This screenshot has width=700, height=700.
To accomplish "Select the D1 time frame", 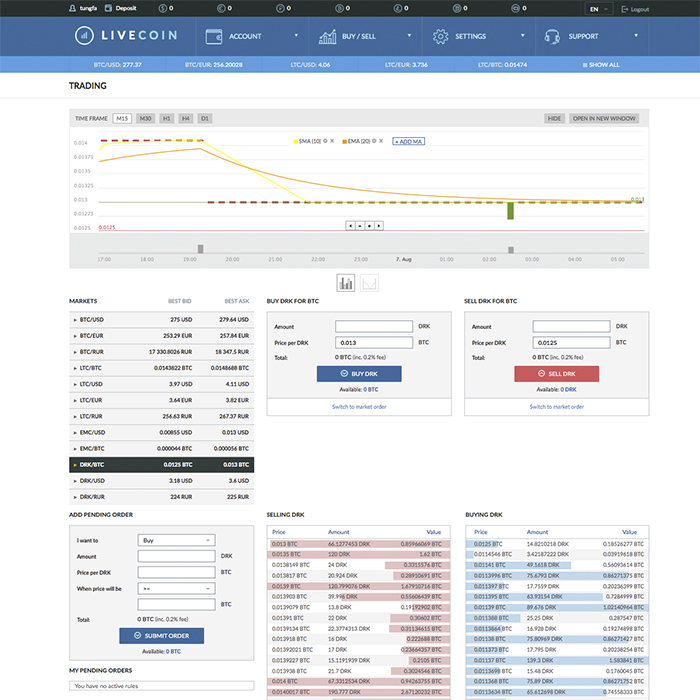I will coord(205,118).
